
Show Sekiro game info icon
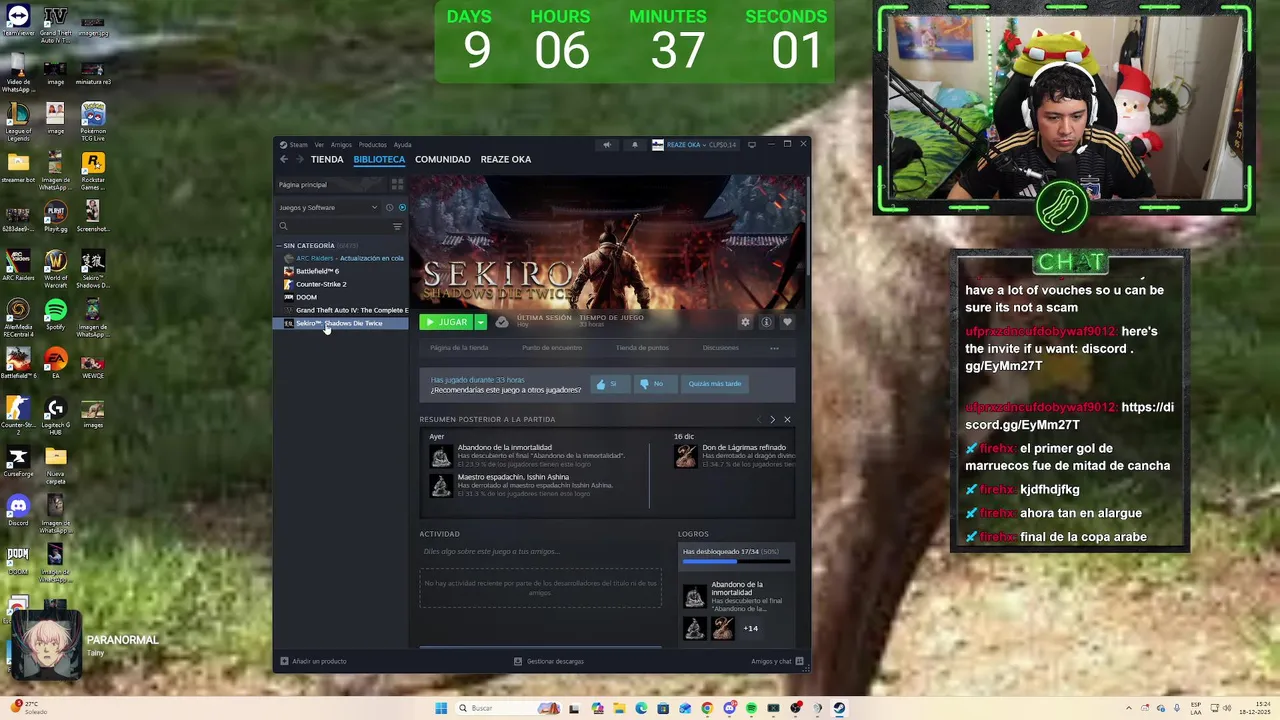[766, 322]
